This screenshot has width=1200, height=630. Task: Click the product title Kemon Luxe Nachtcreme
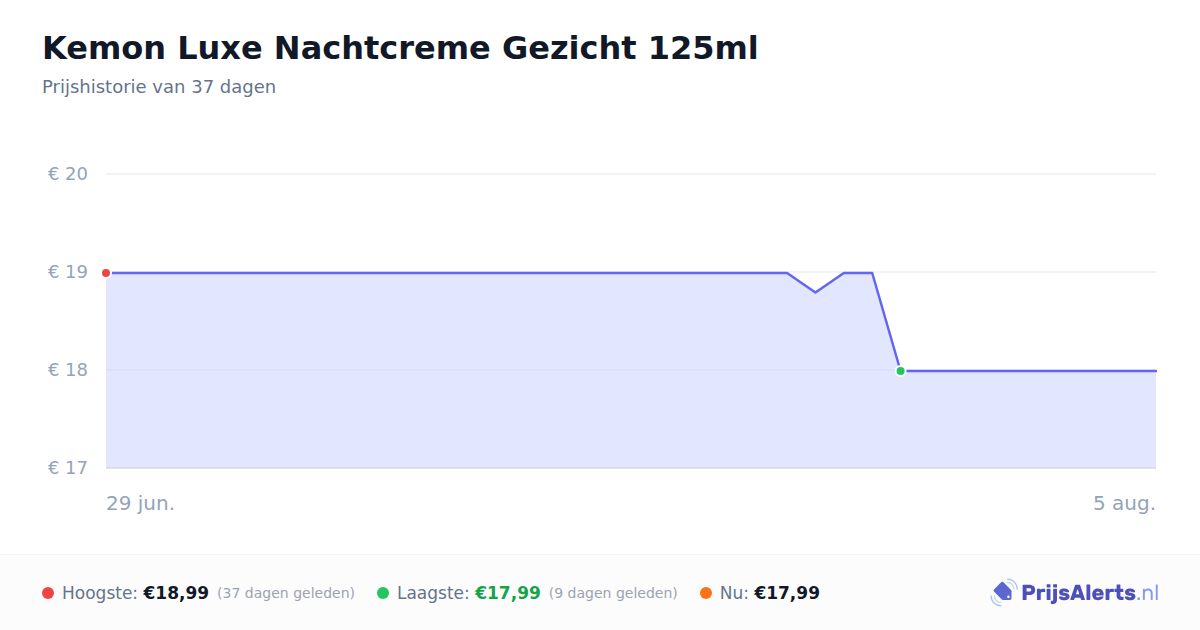400,48
